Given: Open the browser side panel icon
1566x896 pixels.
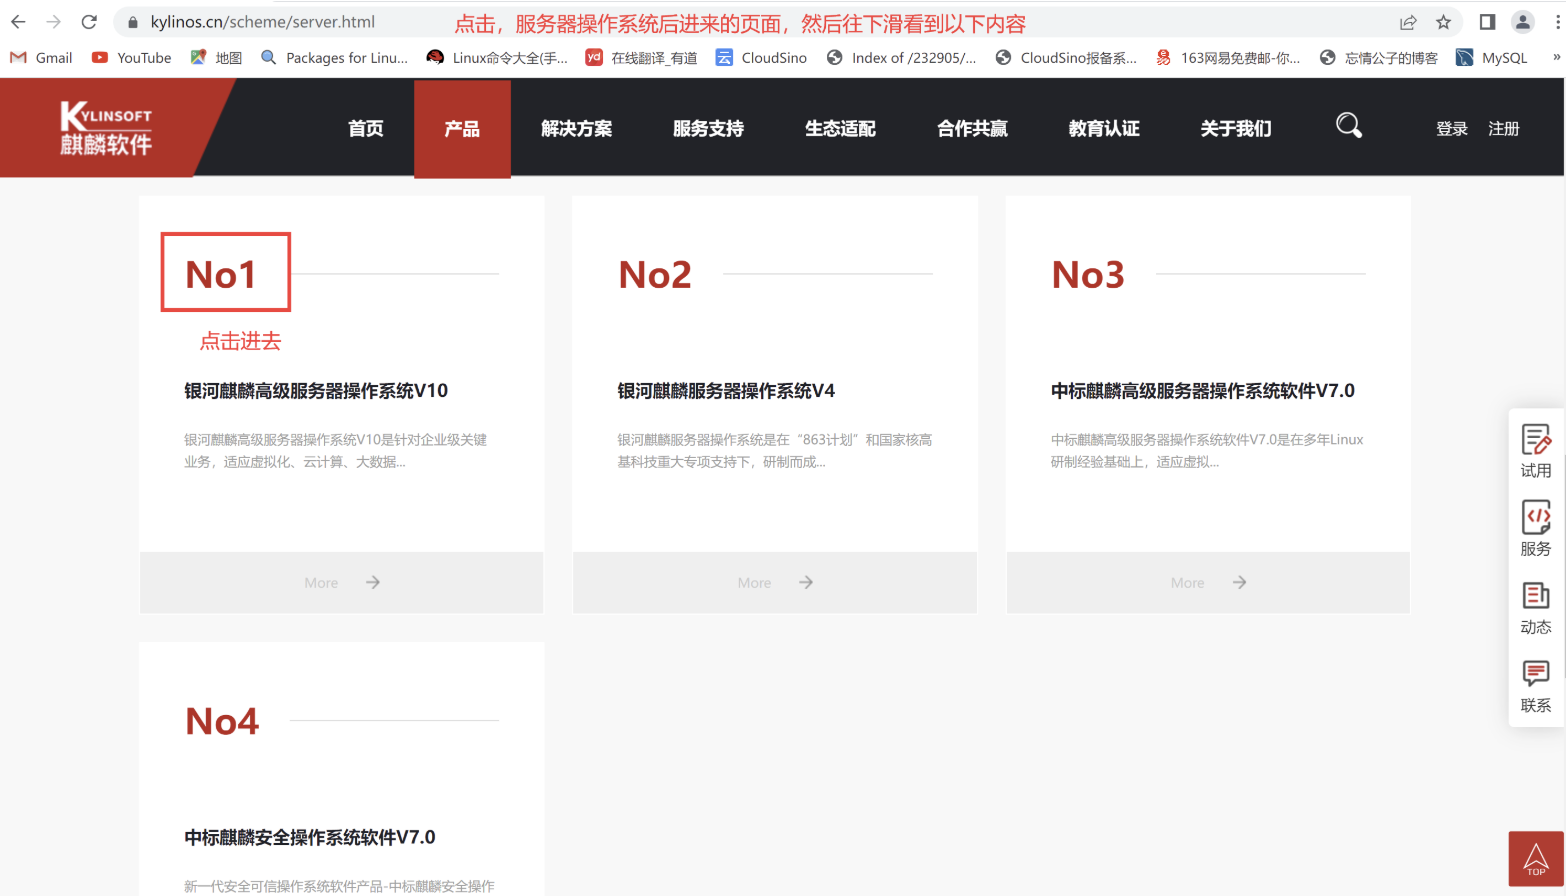Looking at the screenshot, I should [x=1487, y=22].
